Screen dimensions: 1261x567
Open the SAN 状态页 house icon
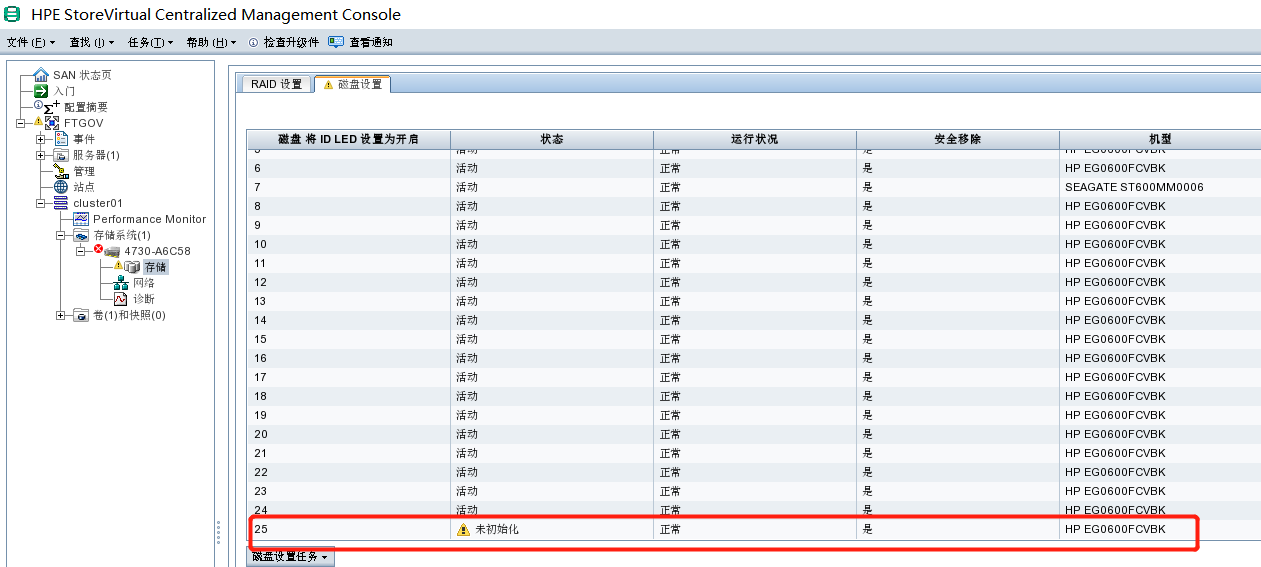41,75
